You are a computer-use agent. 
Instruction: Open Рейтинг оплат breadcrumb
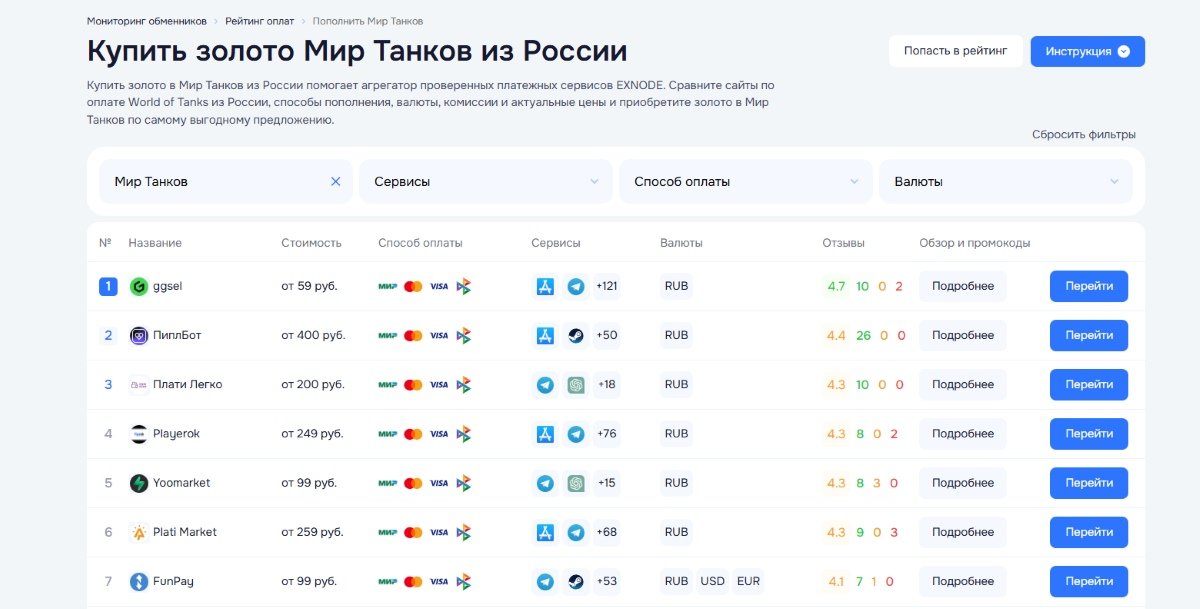[259, 21]
